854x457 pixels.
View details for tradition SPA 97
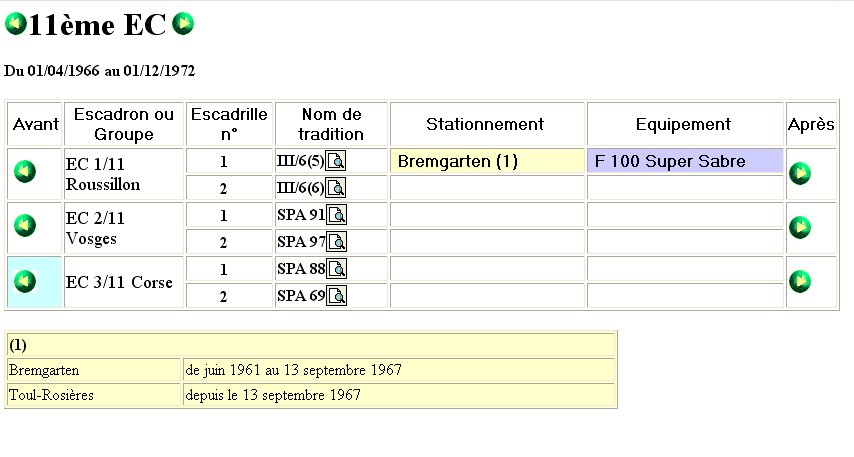click(x=336, y=242)
